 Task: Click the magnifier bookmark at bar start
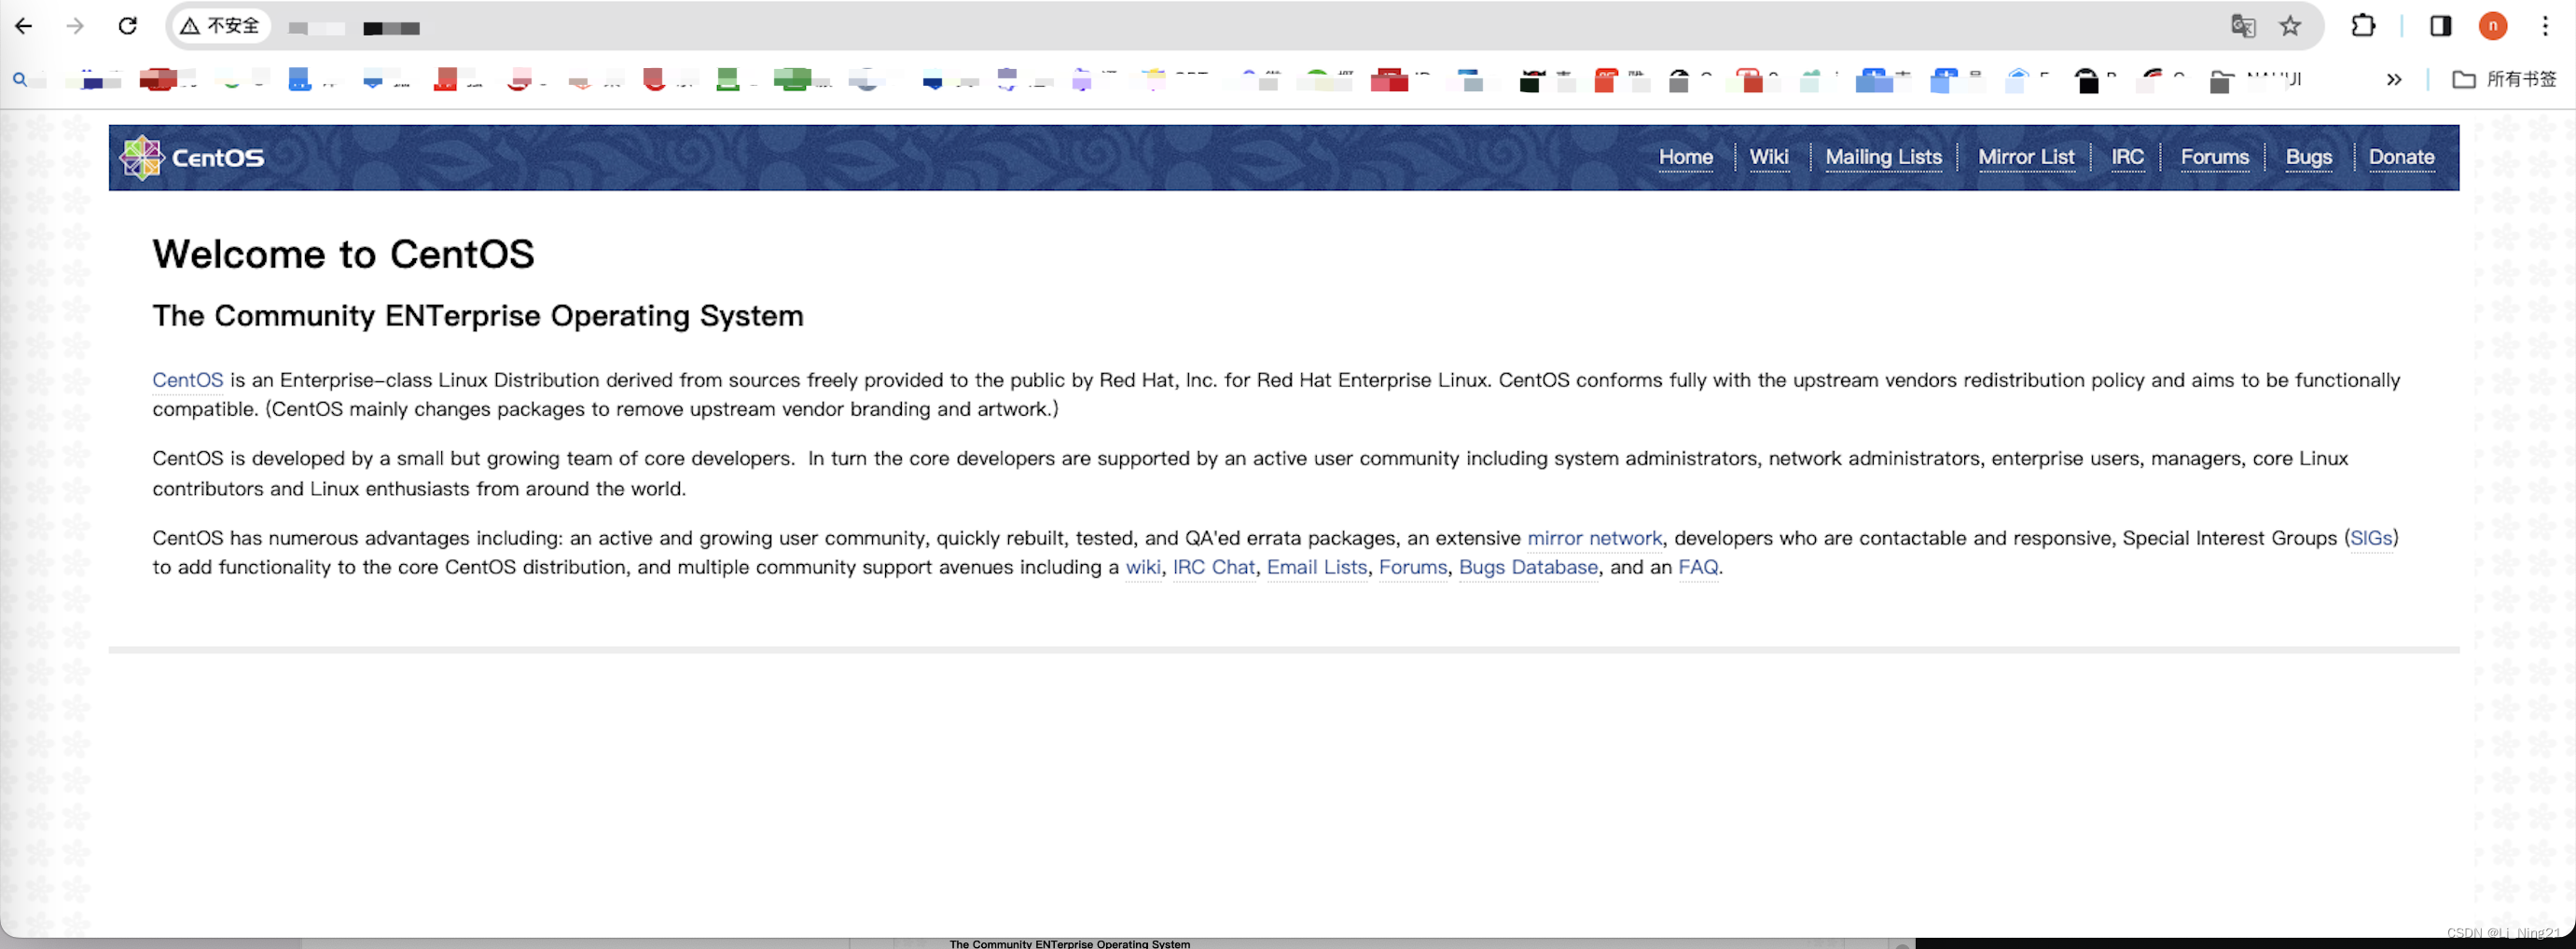20,79
